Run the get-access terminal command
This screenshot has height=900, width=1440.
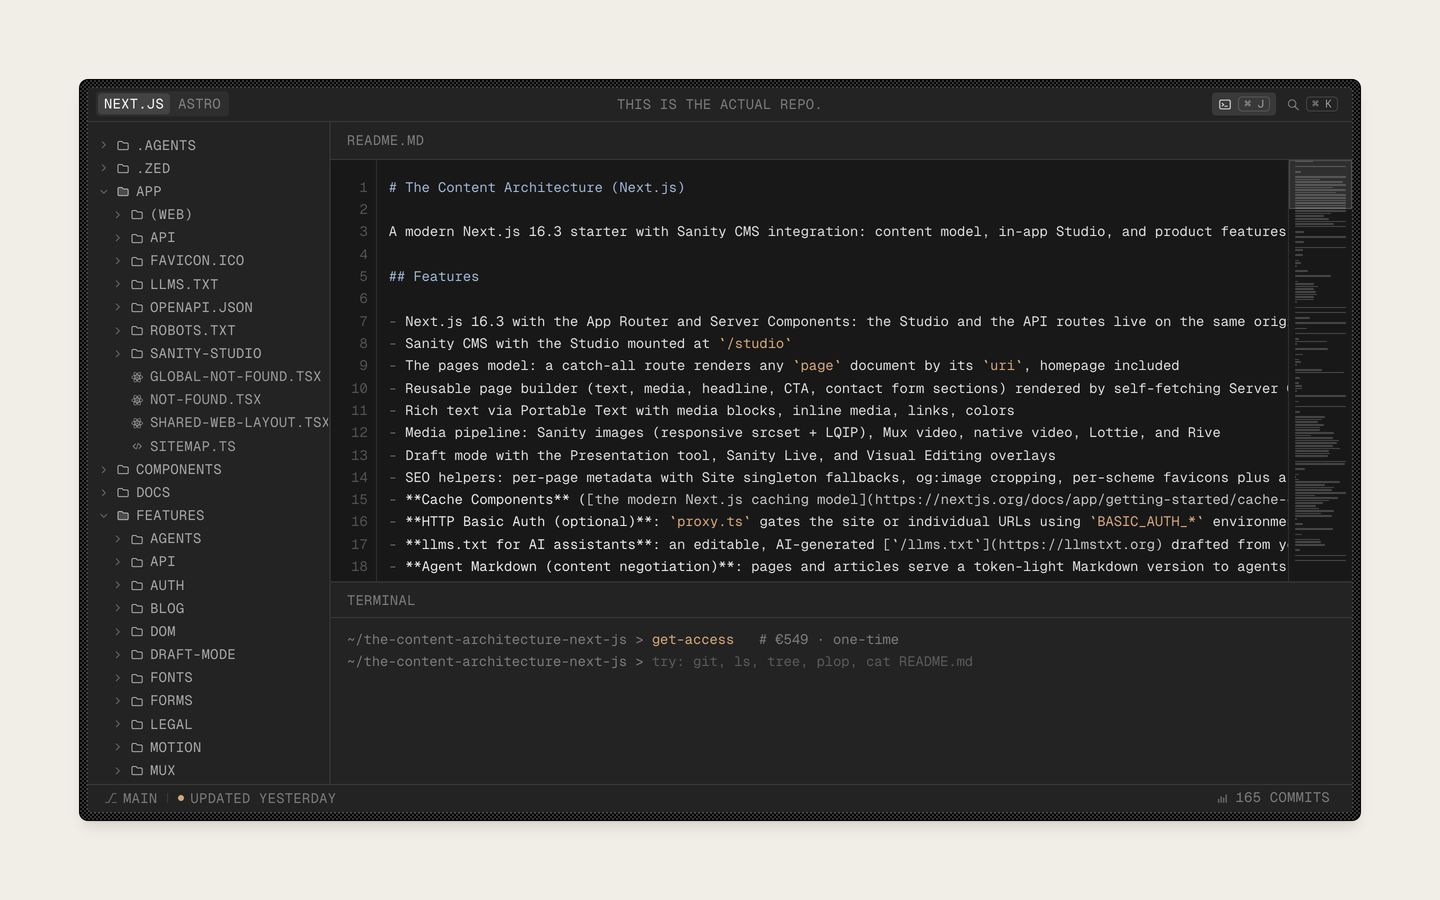(x=692, y=640)
